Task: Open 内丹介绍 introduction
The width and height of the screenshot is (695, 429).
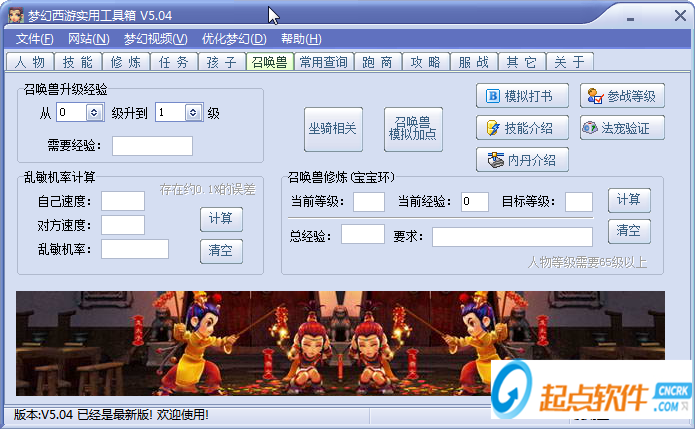Action: click(522, 160)
